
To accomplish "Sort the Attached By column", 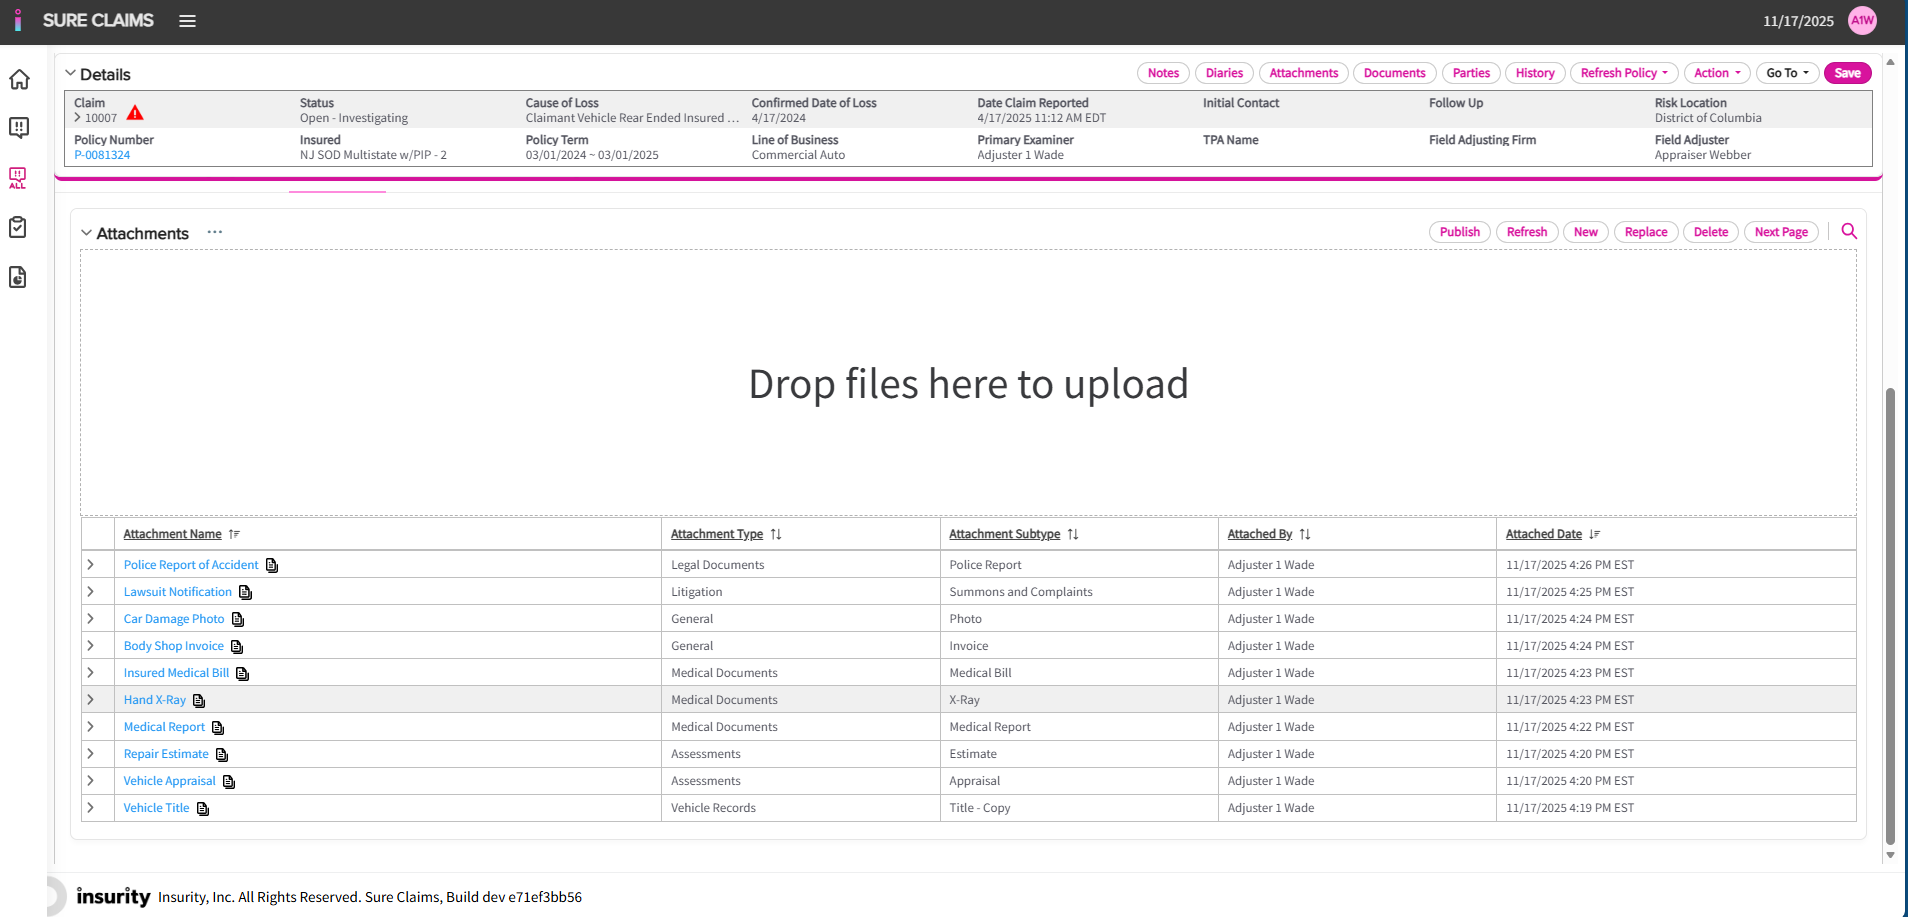I will 1305,535.
